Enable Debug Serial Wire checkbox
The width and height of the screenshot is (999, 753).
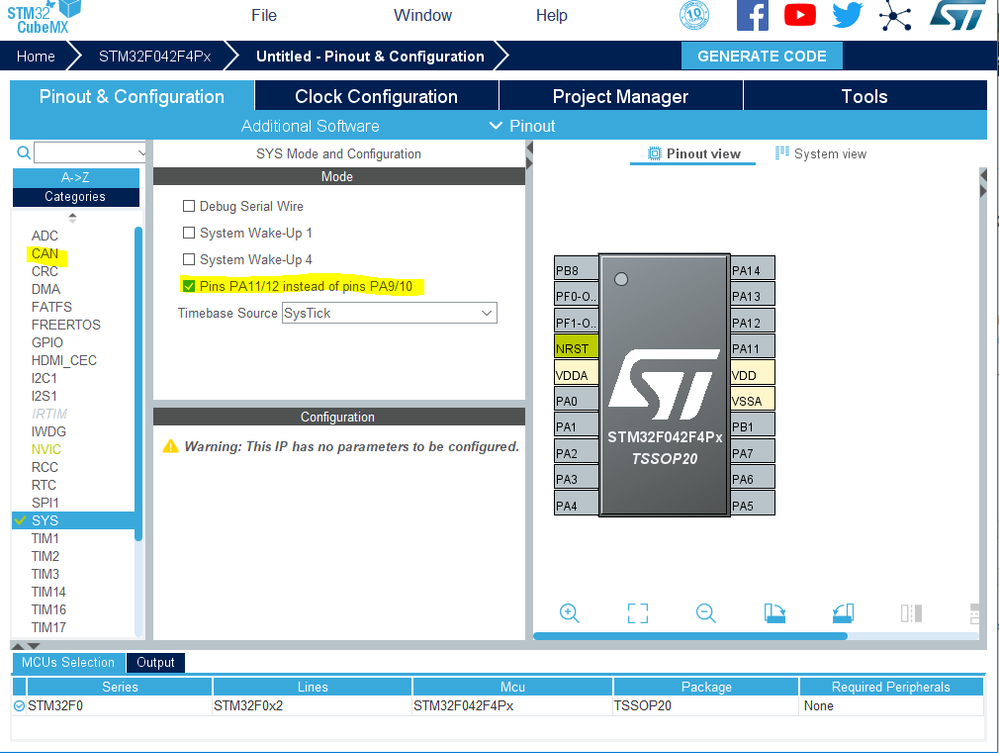click(x=189, y=206)
